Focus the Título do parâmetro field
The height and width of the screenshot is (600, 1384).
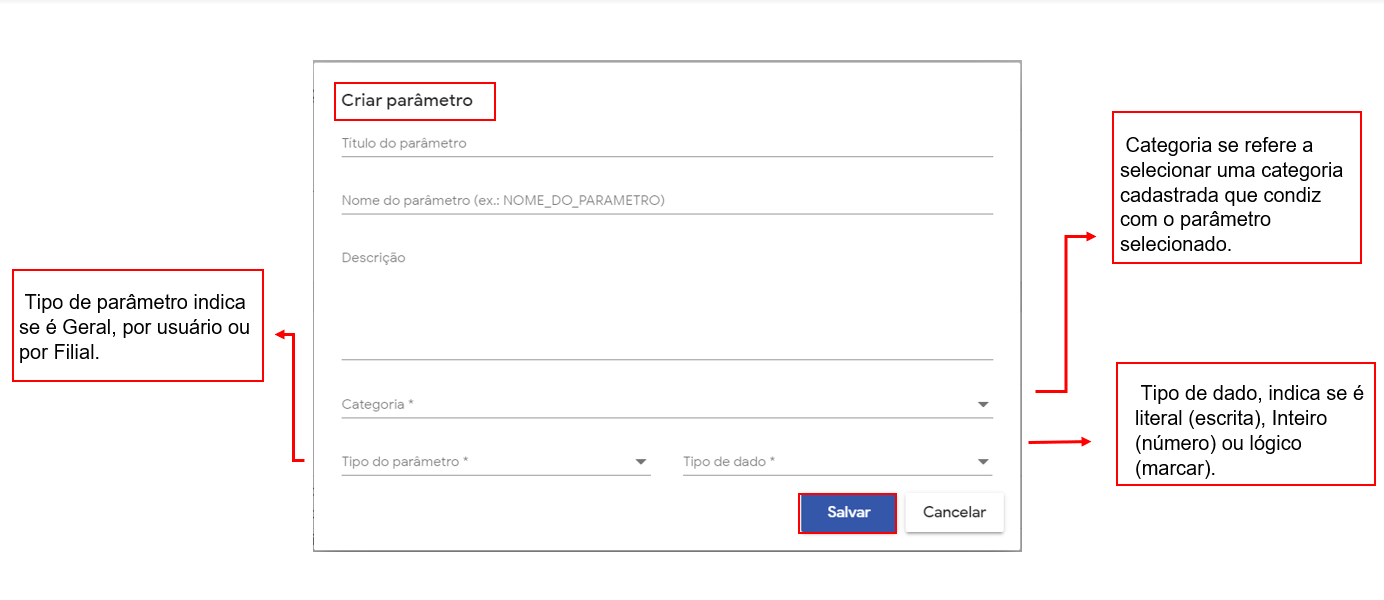click(666, 143)
